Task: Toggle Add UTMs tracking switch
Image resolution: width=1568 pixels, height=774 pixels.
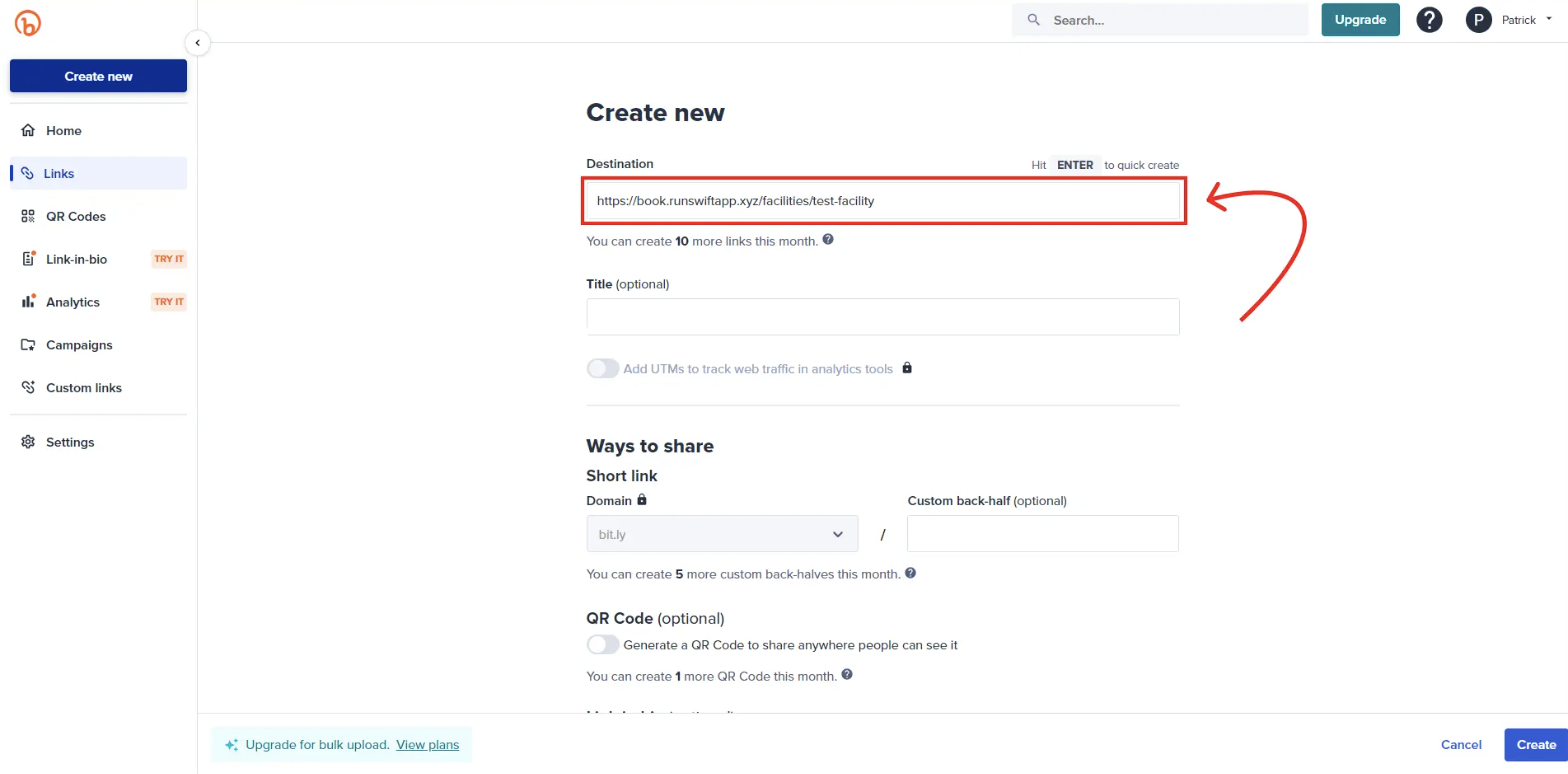Action: pyautogui.click(x=603, y=368)
